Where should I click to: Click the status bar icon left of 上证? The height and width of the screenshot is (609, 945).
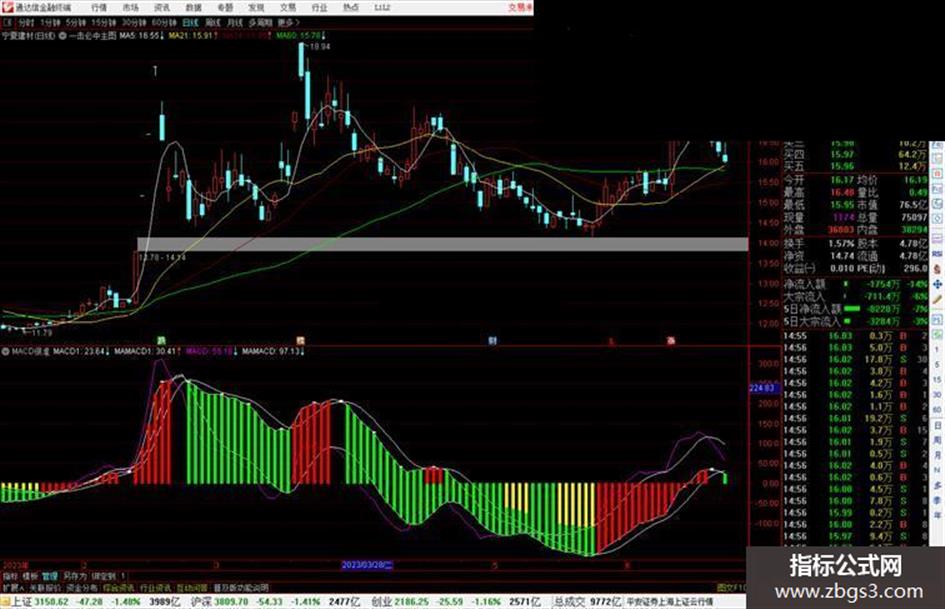click(x=5, y=602)
